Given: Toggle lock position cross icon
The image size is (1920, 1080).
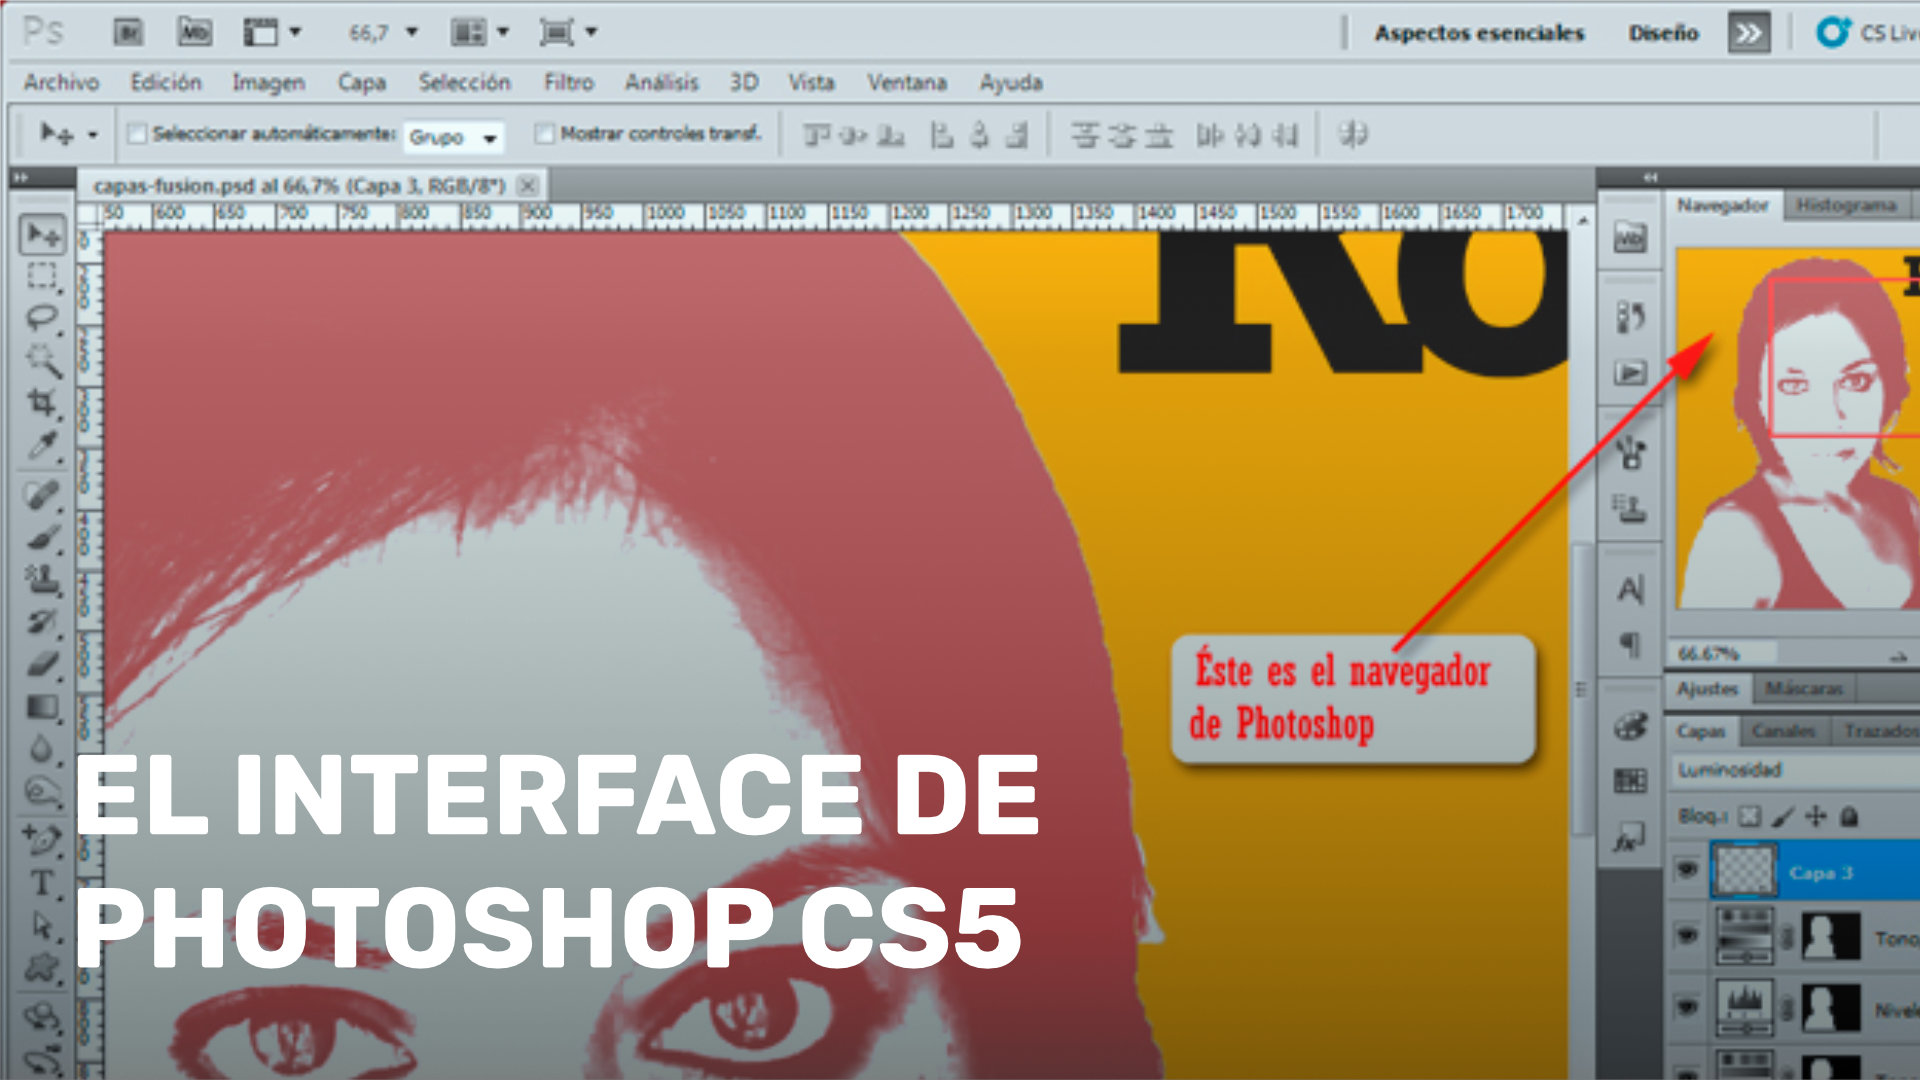Looking at the screenshot, I should pos(1815,817).
